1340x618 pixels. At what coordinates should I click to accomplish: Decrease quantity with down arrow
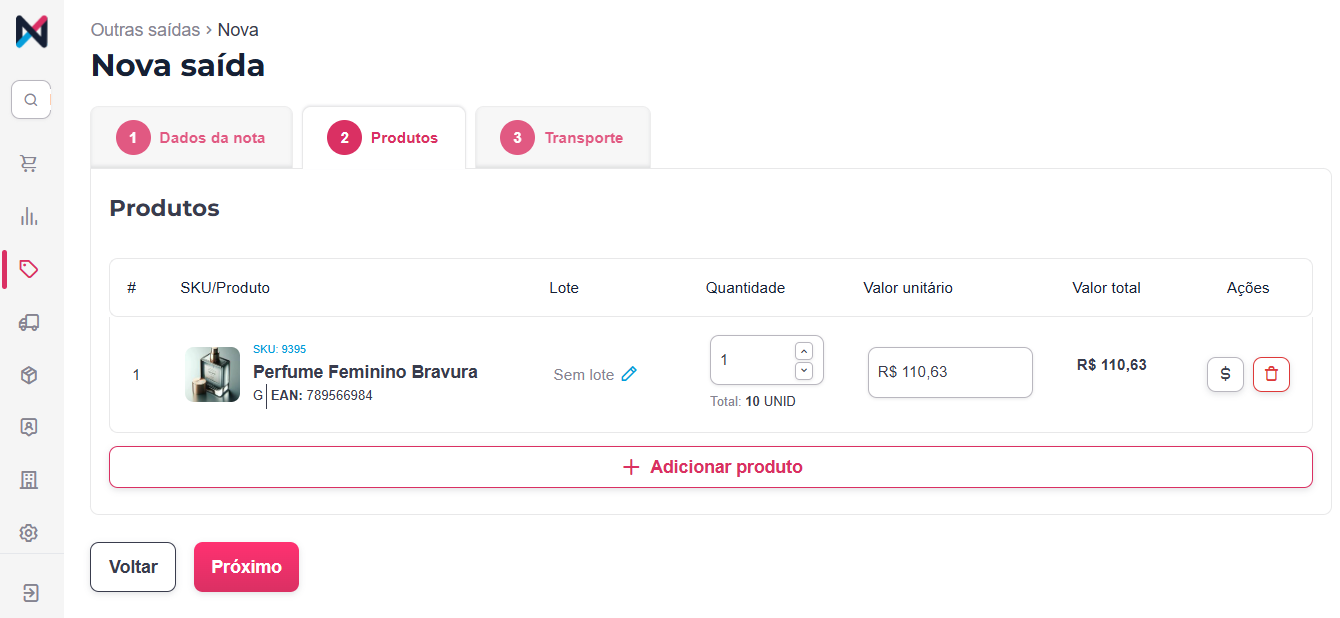pyautogui.click(x=804, y=371)
